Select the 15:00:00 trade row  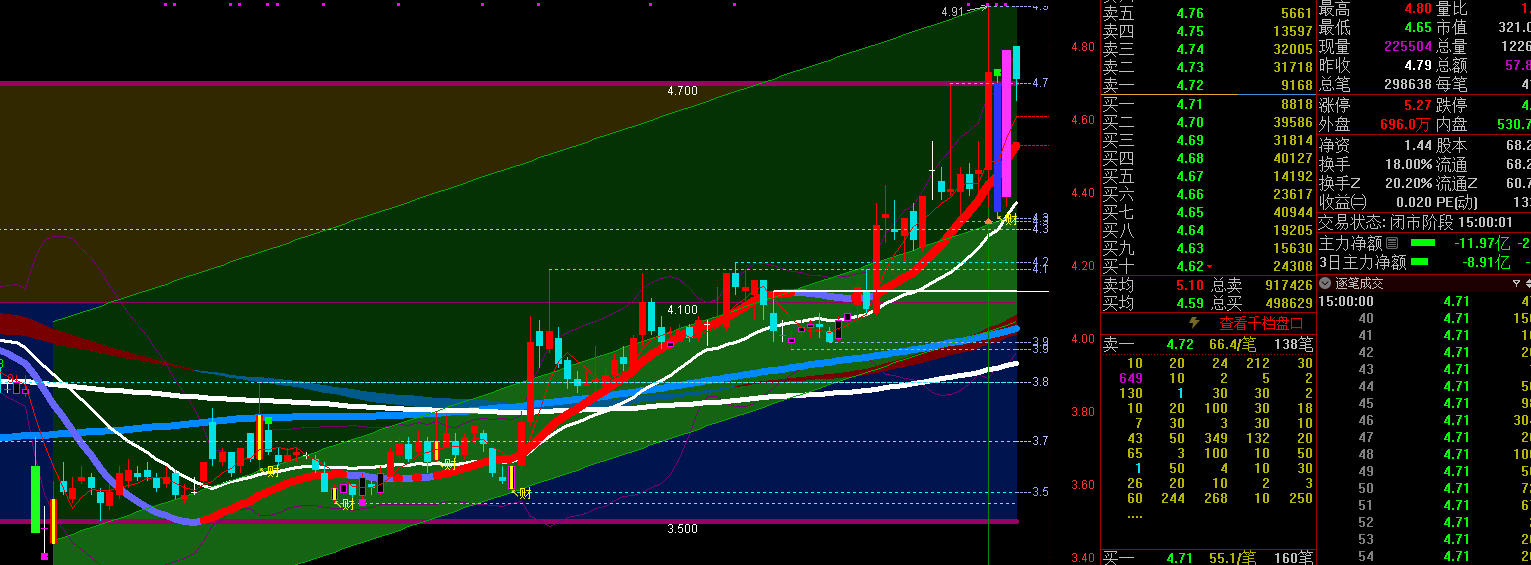click(x=1424, y=301)
